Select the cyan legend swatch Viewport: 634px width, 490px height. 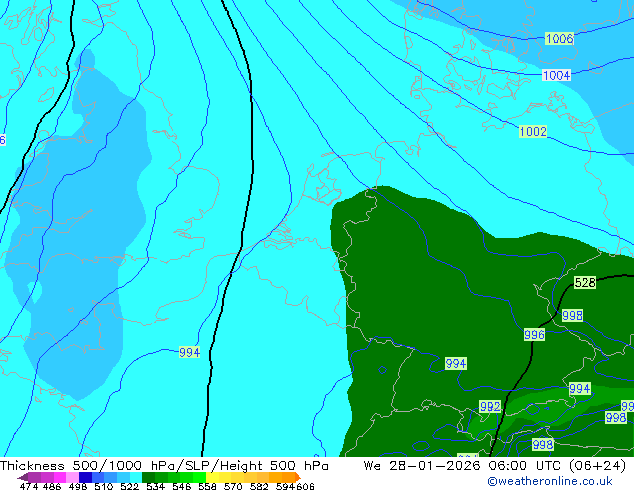pos(136,477)
